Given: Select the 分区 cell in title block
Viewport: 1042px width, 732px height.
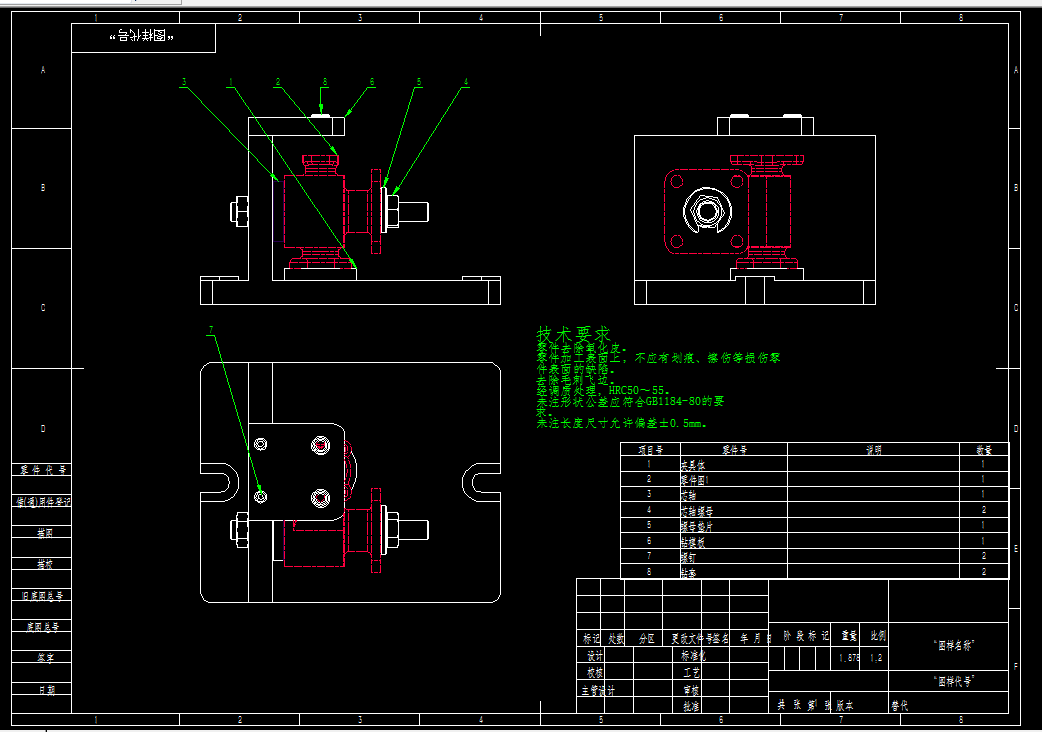Looking at the screenshot, I should pos(647,638).
